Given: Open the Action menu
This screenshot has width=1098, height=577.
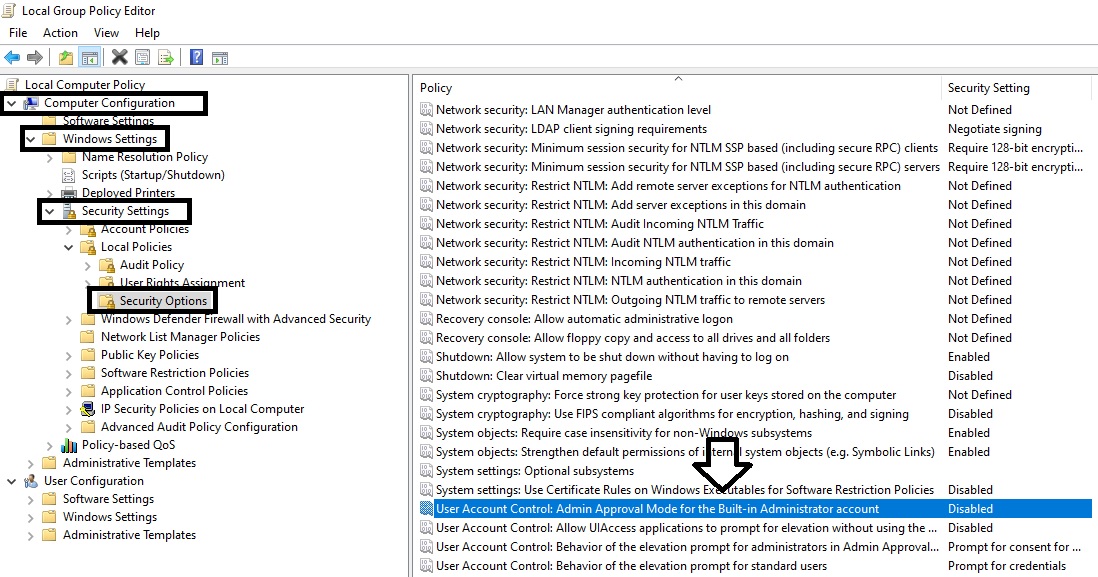Looking at the screenshot, I should tap(60, 32).
